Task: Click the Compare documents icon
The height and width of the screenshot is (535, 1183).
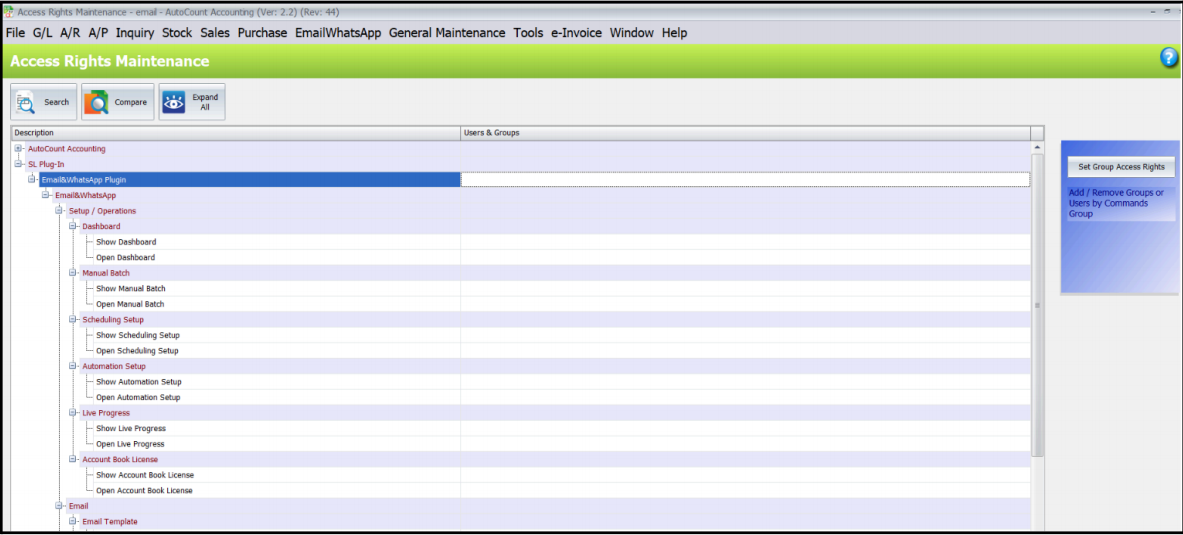Action: [97, 102]
